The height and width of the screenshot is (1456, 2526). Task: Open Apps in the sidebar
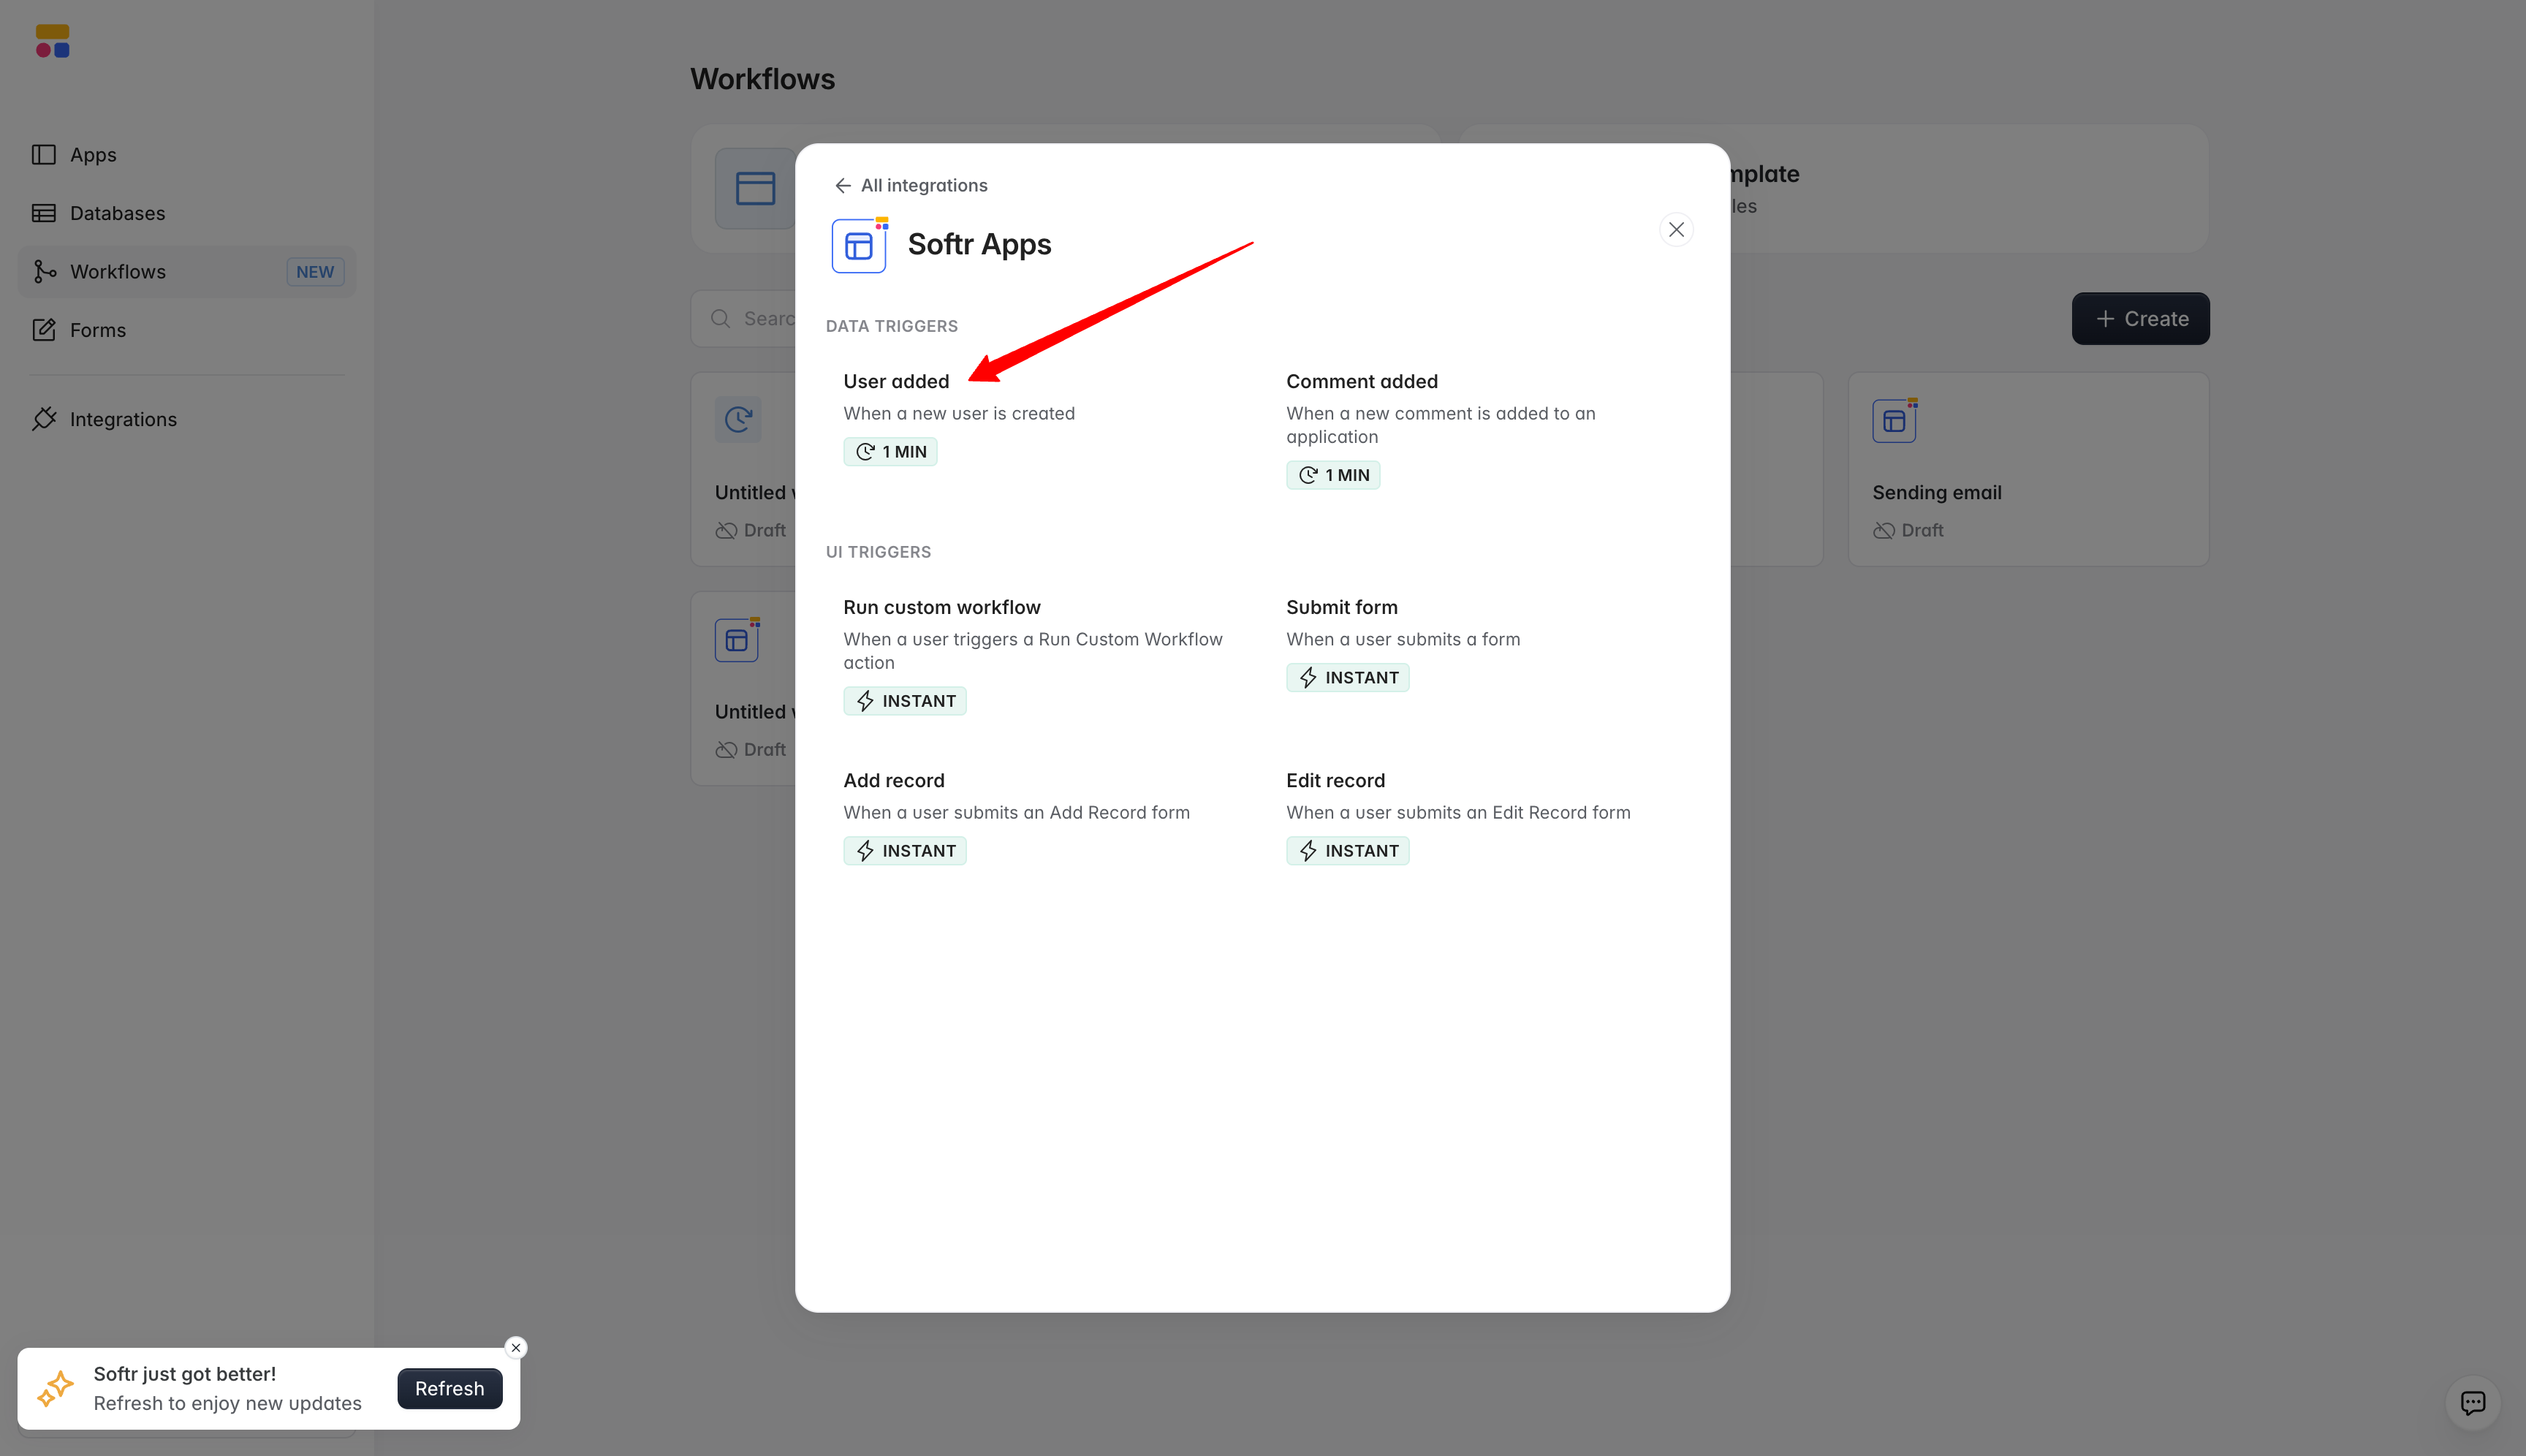click(x=93, y=155)
